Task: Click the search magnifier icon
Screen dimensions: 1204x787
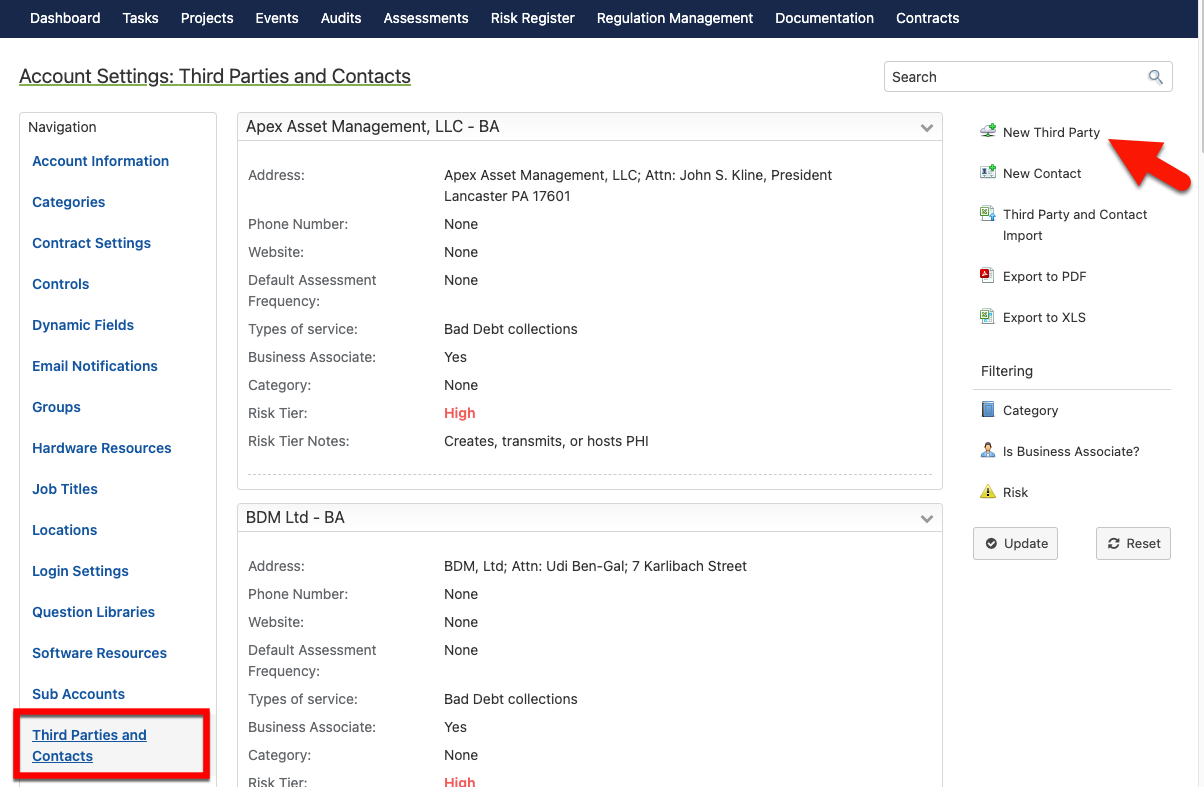Action: 1155,77
